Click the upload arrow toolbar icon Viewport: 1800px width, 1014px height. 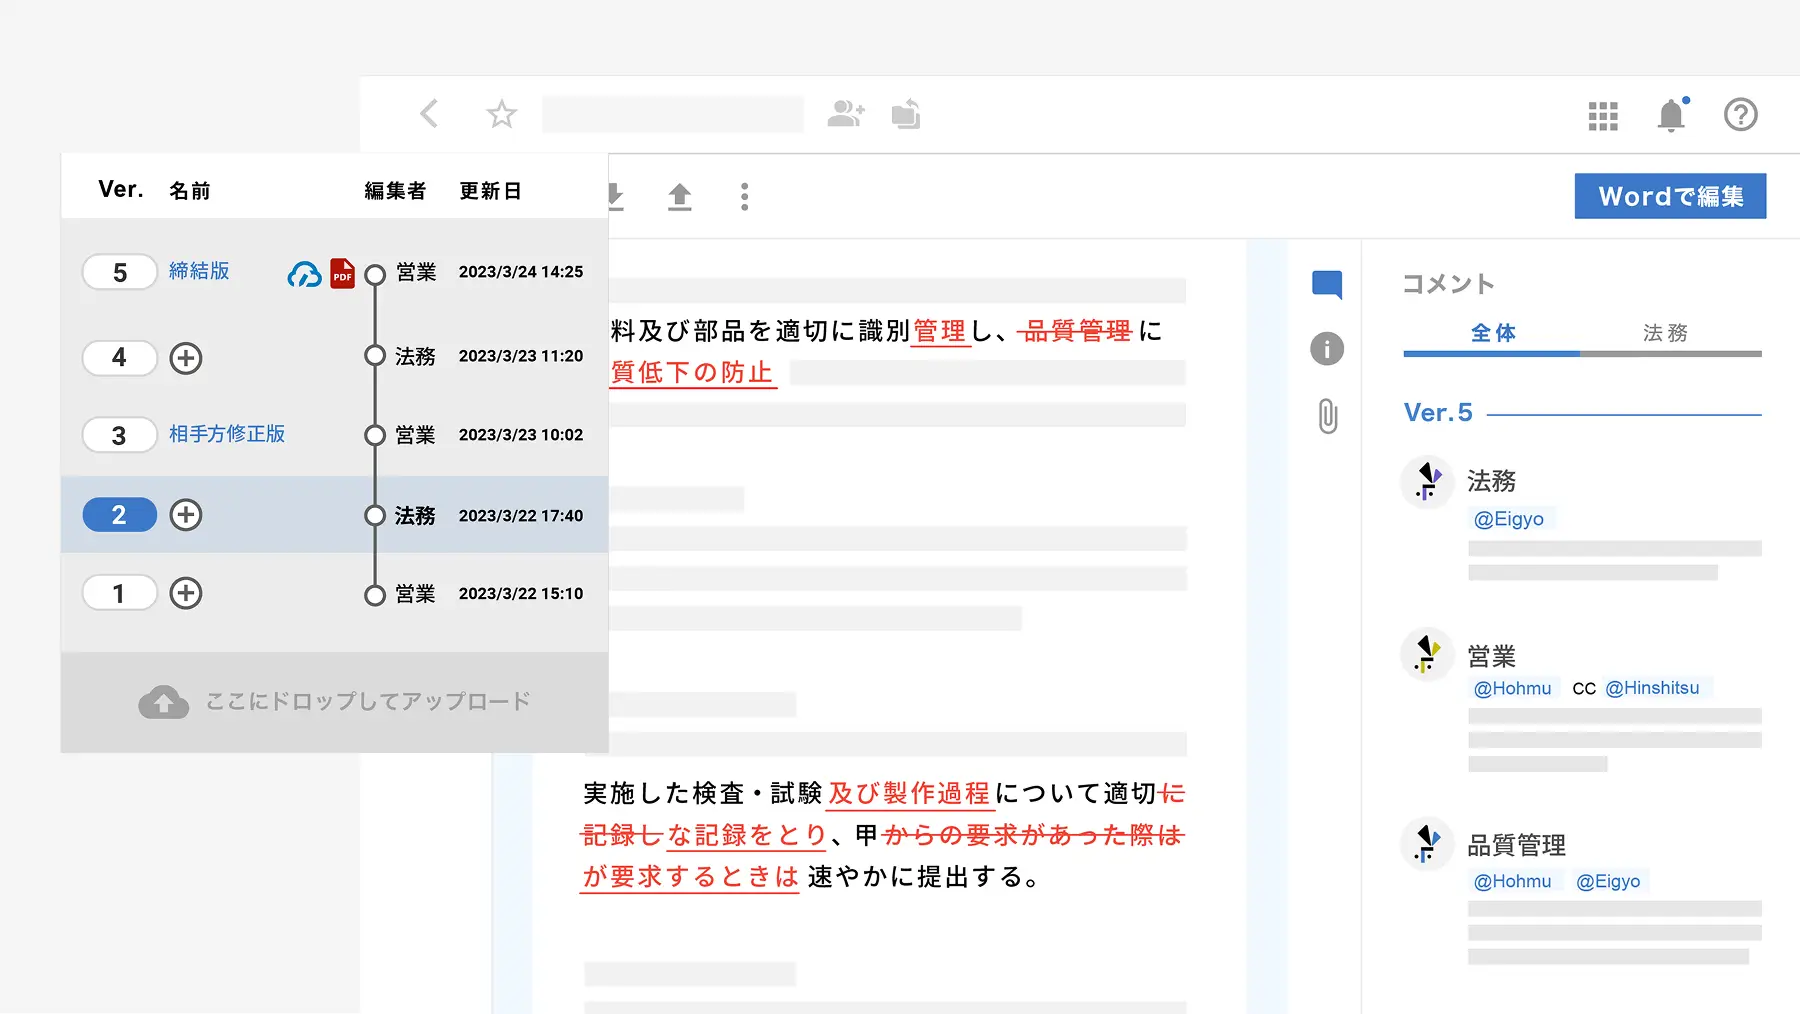tap(680, 197)
